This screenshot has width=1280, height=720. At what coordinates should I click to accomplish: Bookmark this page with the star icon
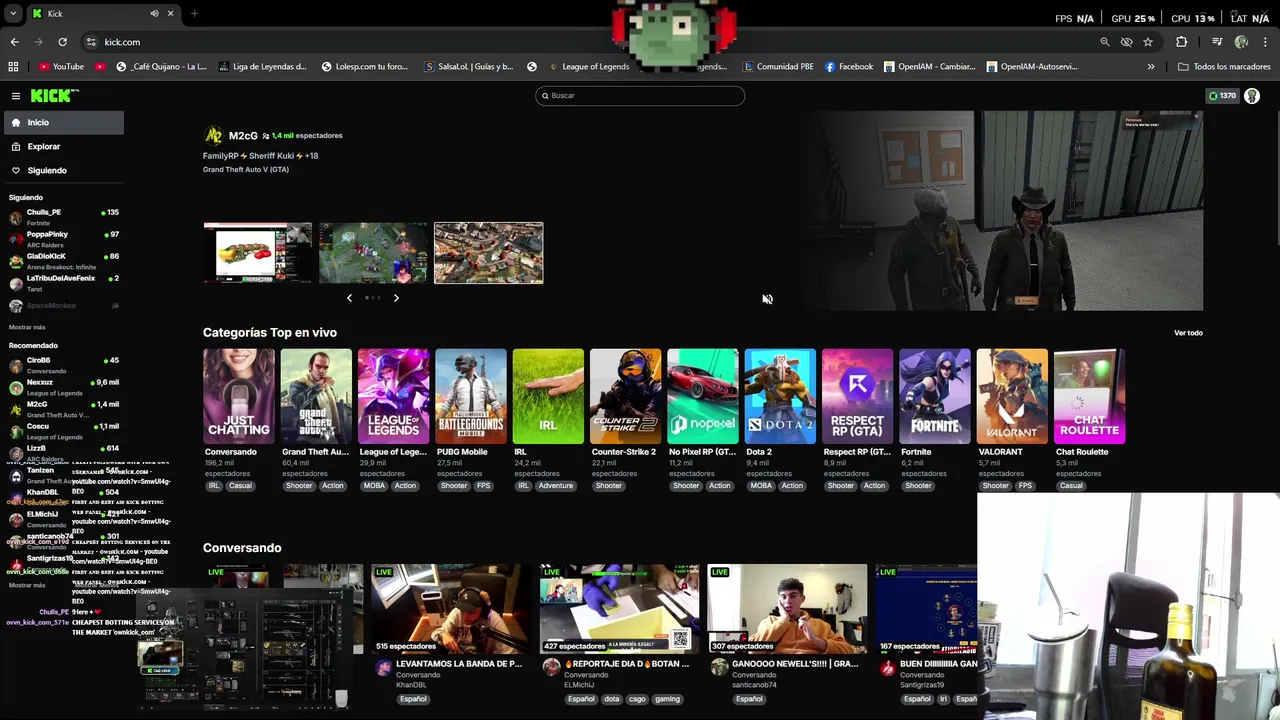(x=1148, y=42)
